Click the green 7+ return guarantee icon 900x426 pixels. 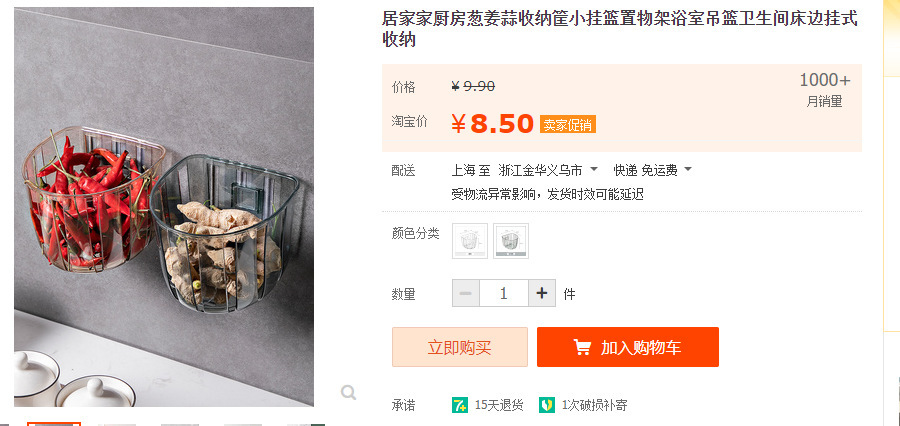pyautogui.click(x=460, y=405)
